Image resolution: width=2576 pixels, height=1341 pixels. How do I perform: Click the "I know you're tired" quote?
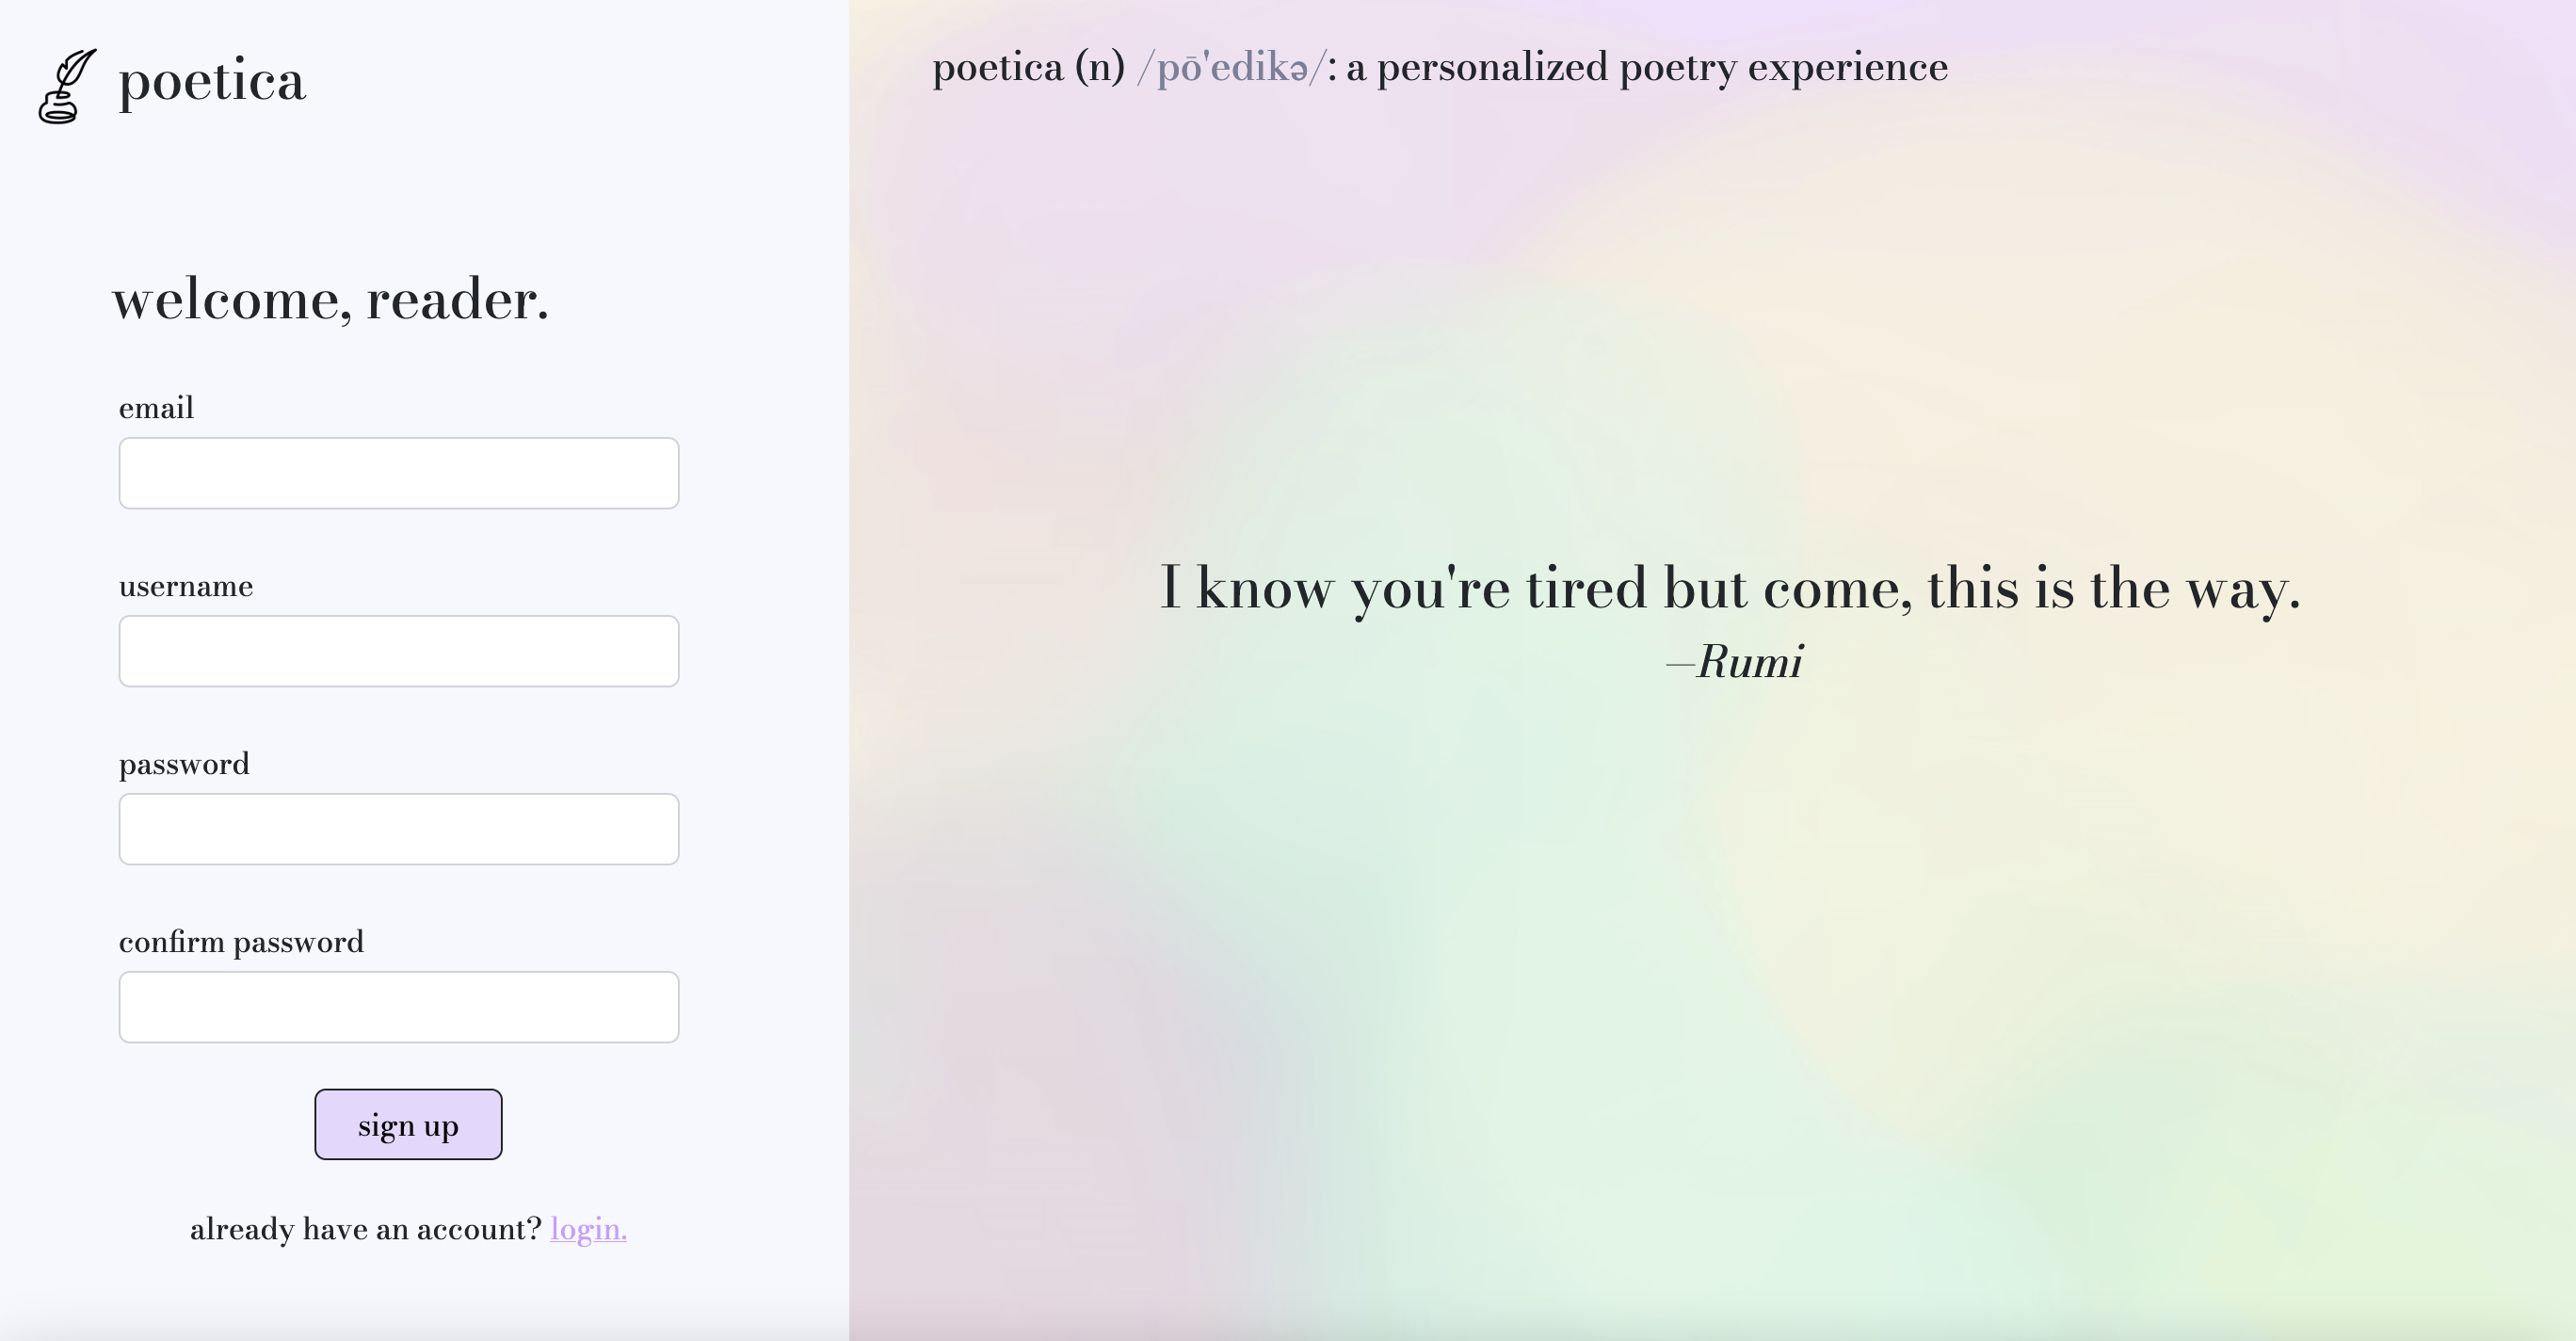pos(1729,588)
